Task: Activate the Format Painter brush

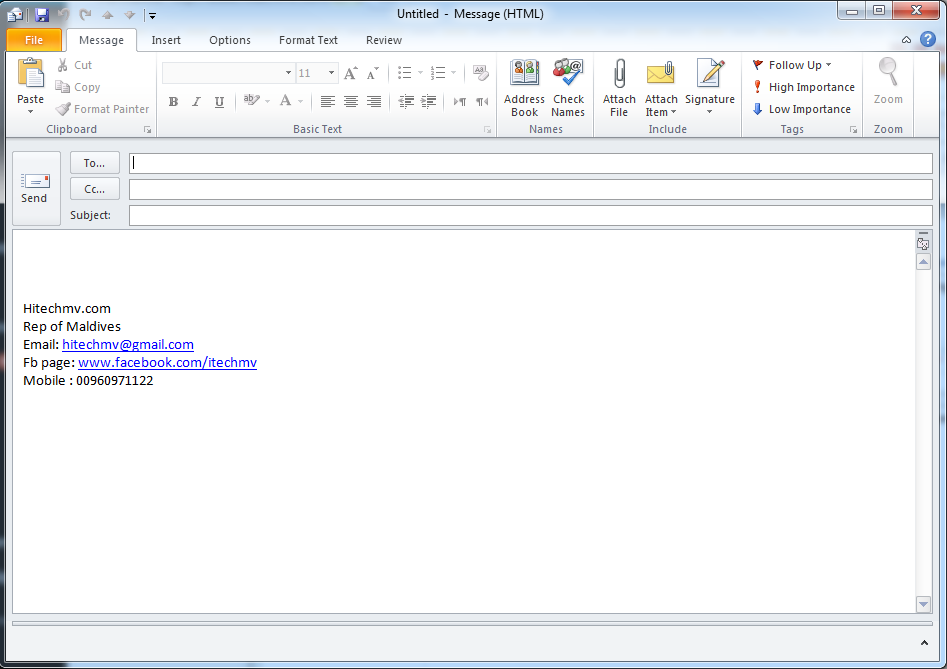Action: click(x=102, y=109)
